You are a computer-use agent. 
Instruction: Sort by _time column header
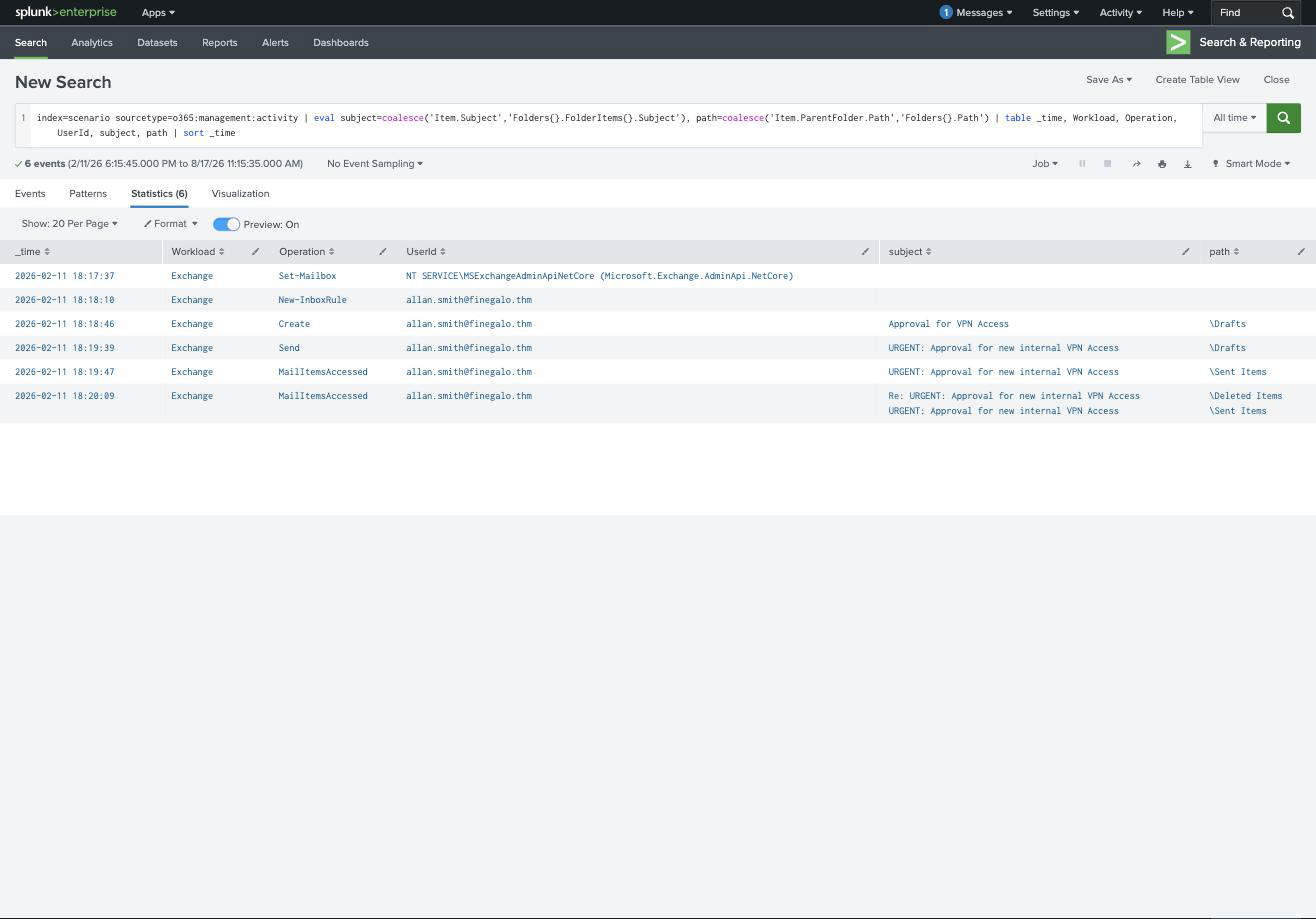tap(32, 252)
